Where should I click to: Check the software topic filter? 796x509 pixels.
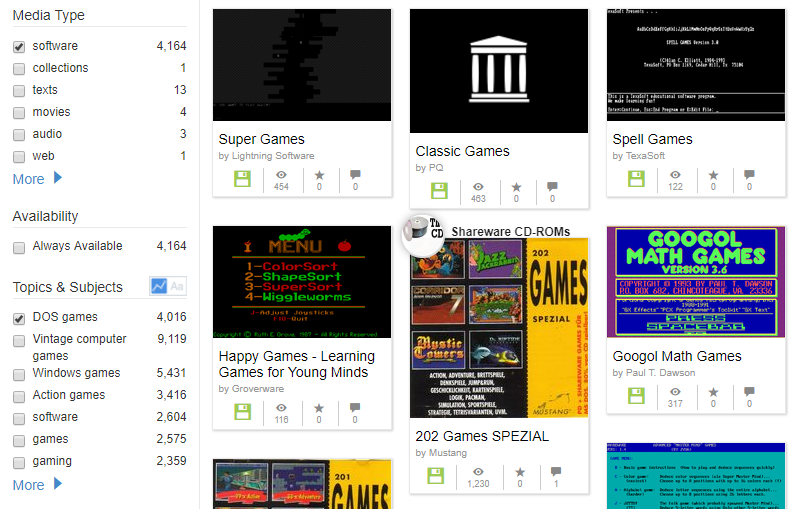coord(19,419)
